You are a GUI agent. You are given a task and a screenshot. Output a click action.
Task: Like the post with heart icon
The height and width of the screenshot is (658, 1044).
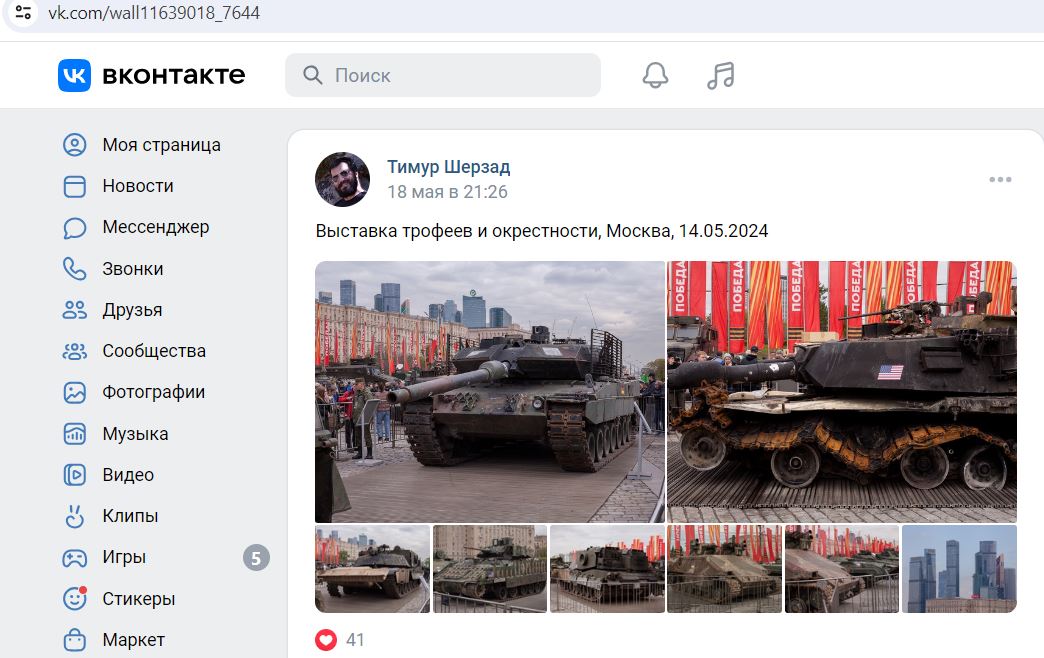[326, 639]
